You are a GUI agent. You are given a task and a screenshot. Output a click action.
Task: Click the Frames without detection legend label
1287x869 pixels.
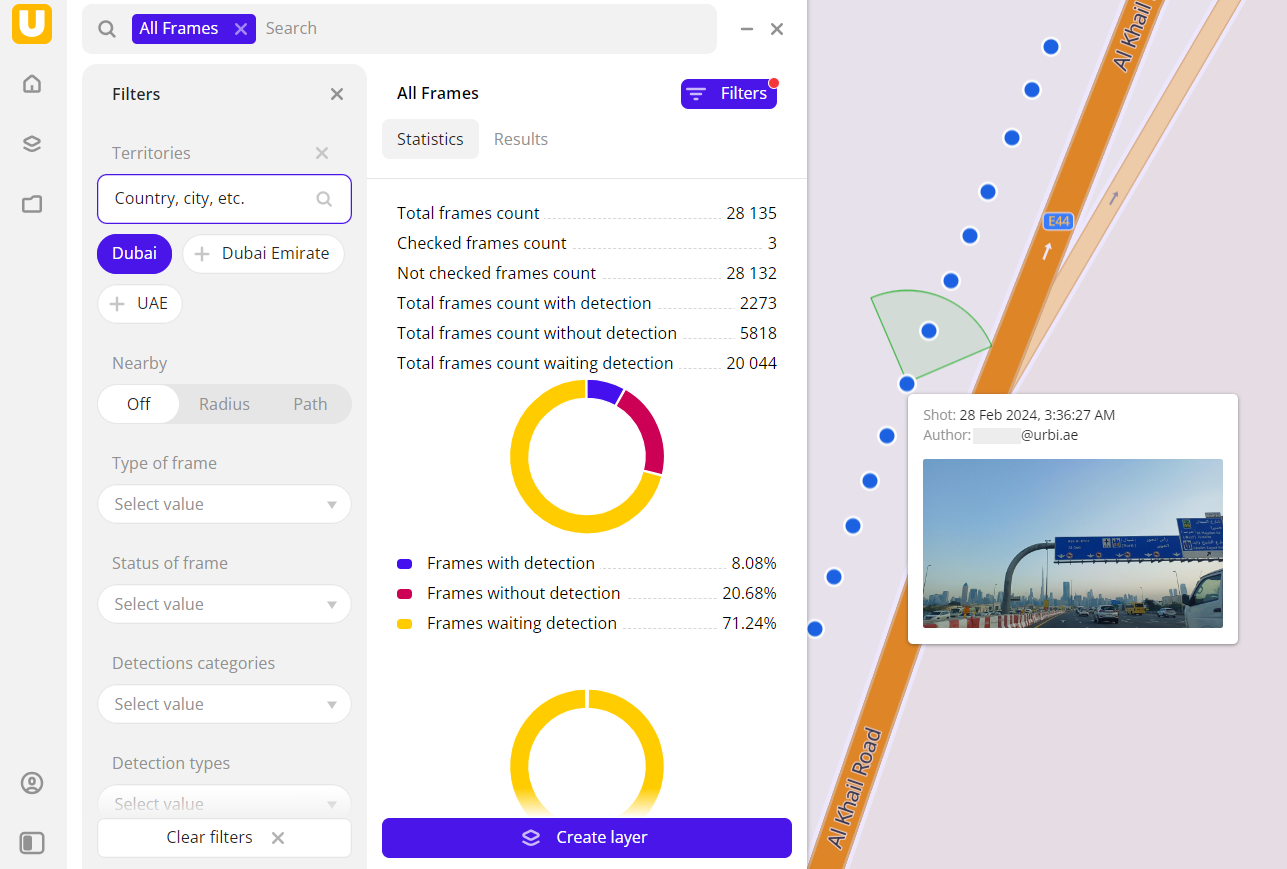tap(524, 594)
